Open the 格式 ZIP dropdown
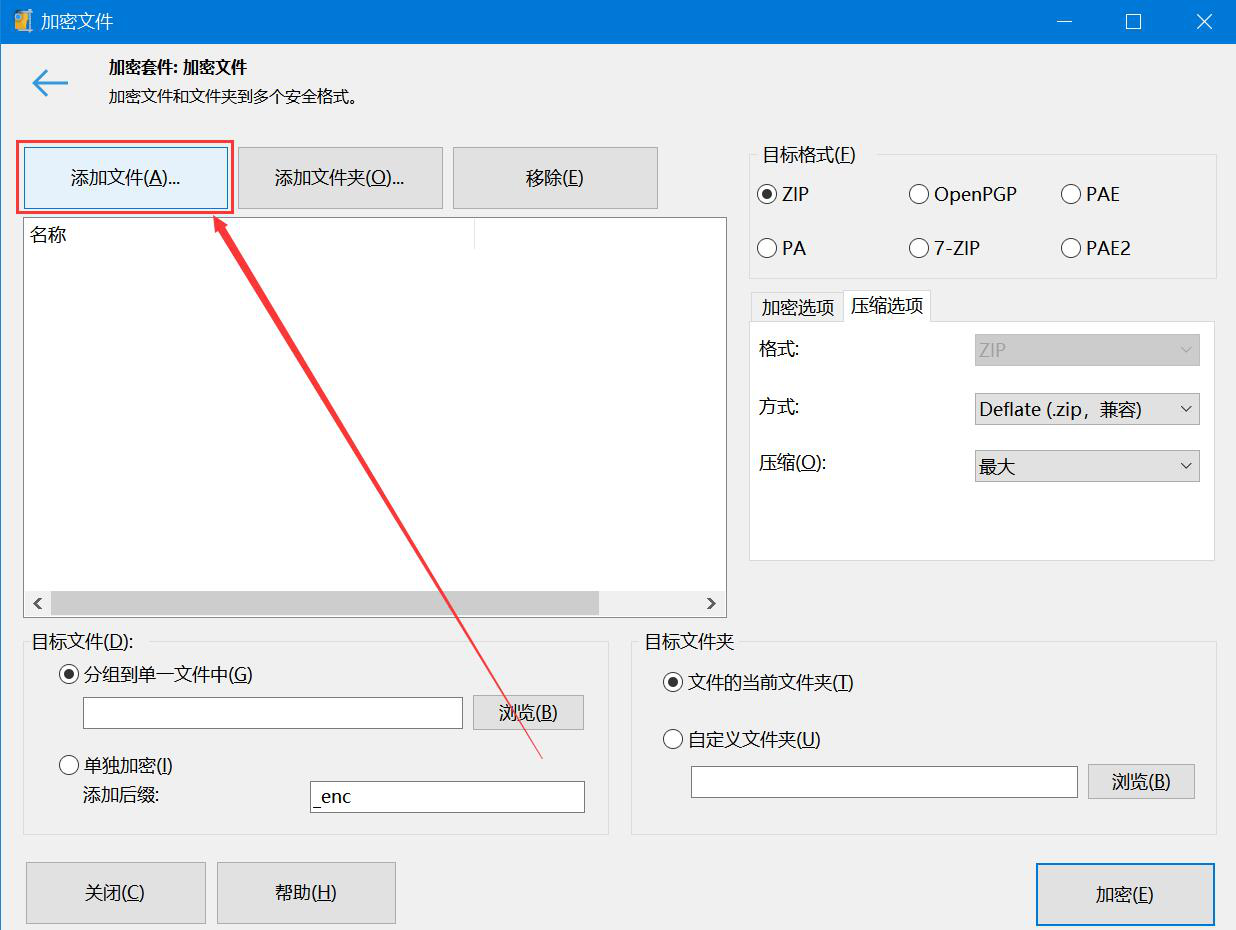 1087,350
